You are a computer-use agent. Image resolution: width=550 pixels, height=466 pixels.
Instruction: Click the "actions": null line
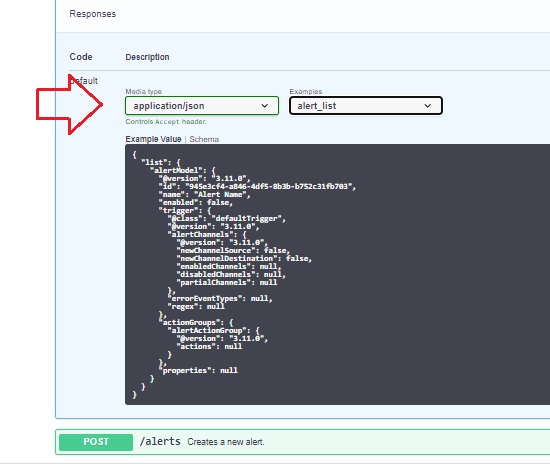209,346
